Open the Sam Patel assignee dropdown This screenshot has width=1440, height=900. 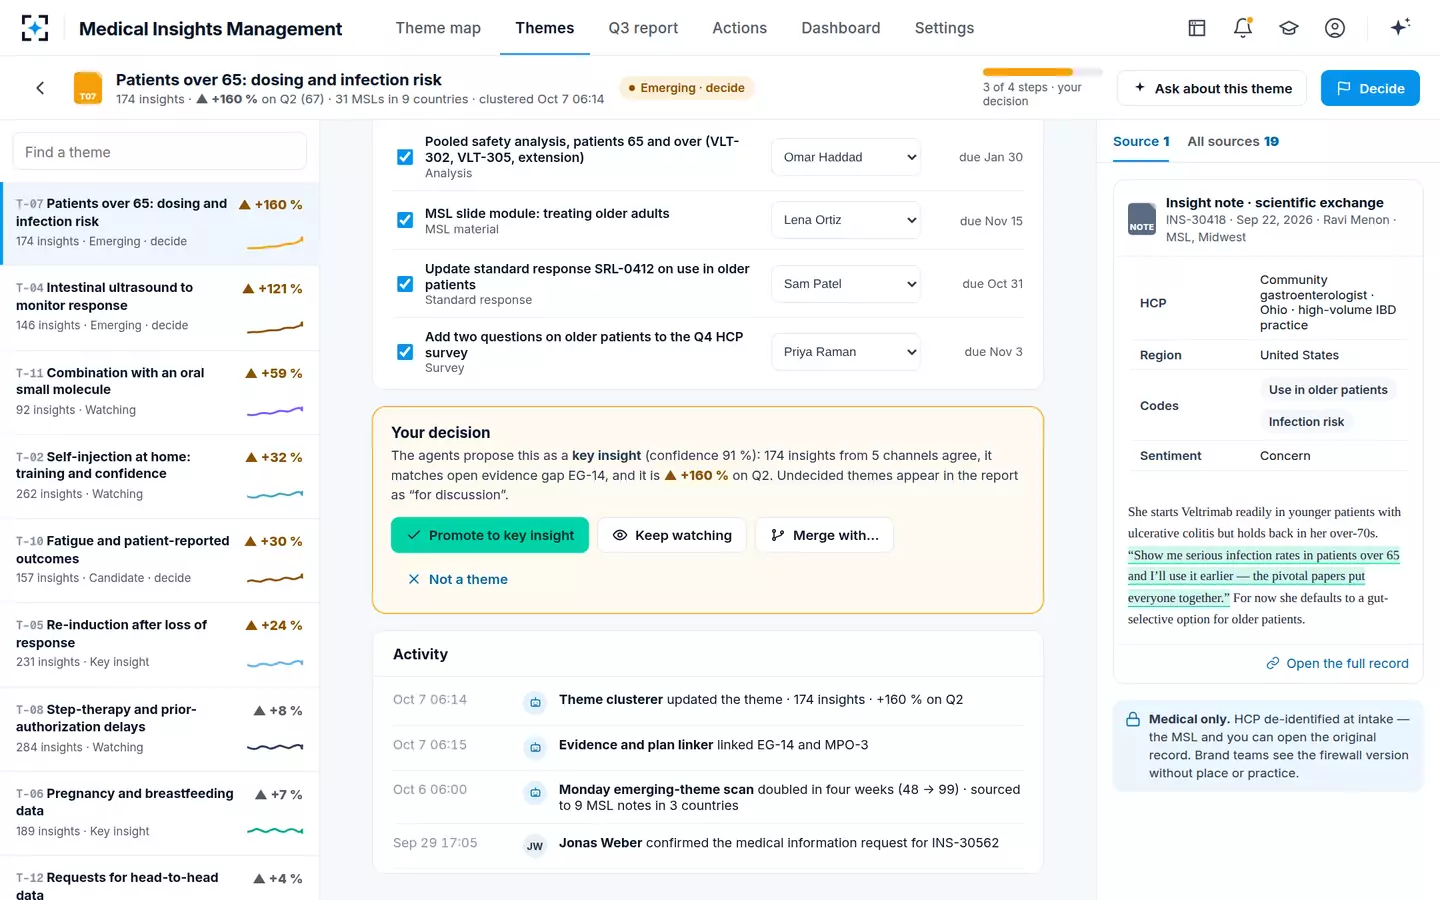click(x=846, y=284)
